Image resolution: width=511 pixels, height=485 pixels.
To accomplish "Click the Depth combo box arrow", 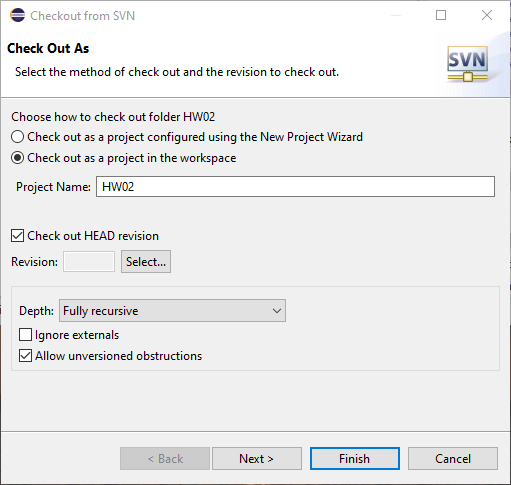I will click(277, 311).
